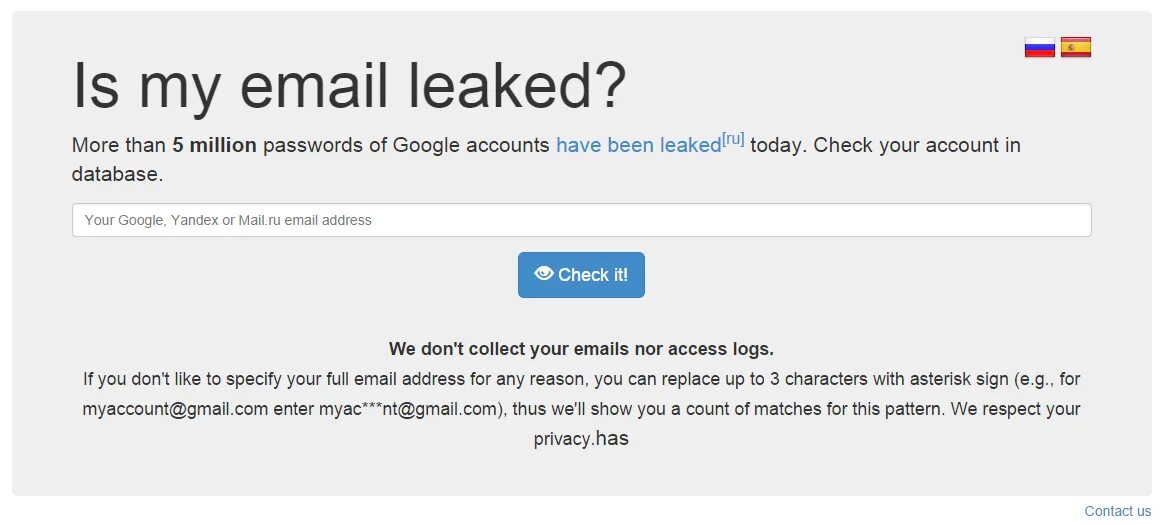Switch language using the Spanish flag icon
1160x525 pixels.
click(x=1076, y=47)
